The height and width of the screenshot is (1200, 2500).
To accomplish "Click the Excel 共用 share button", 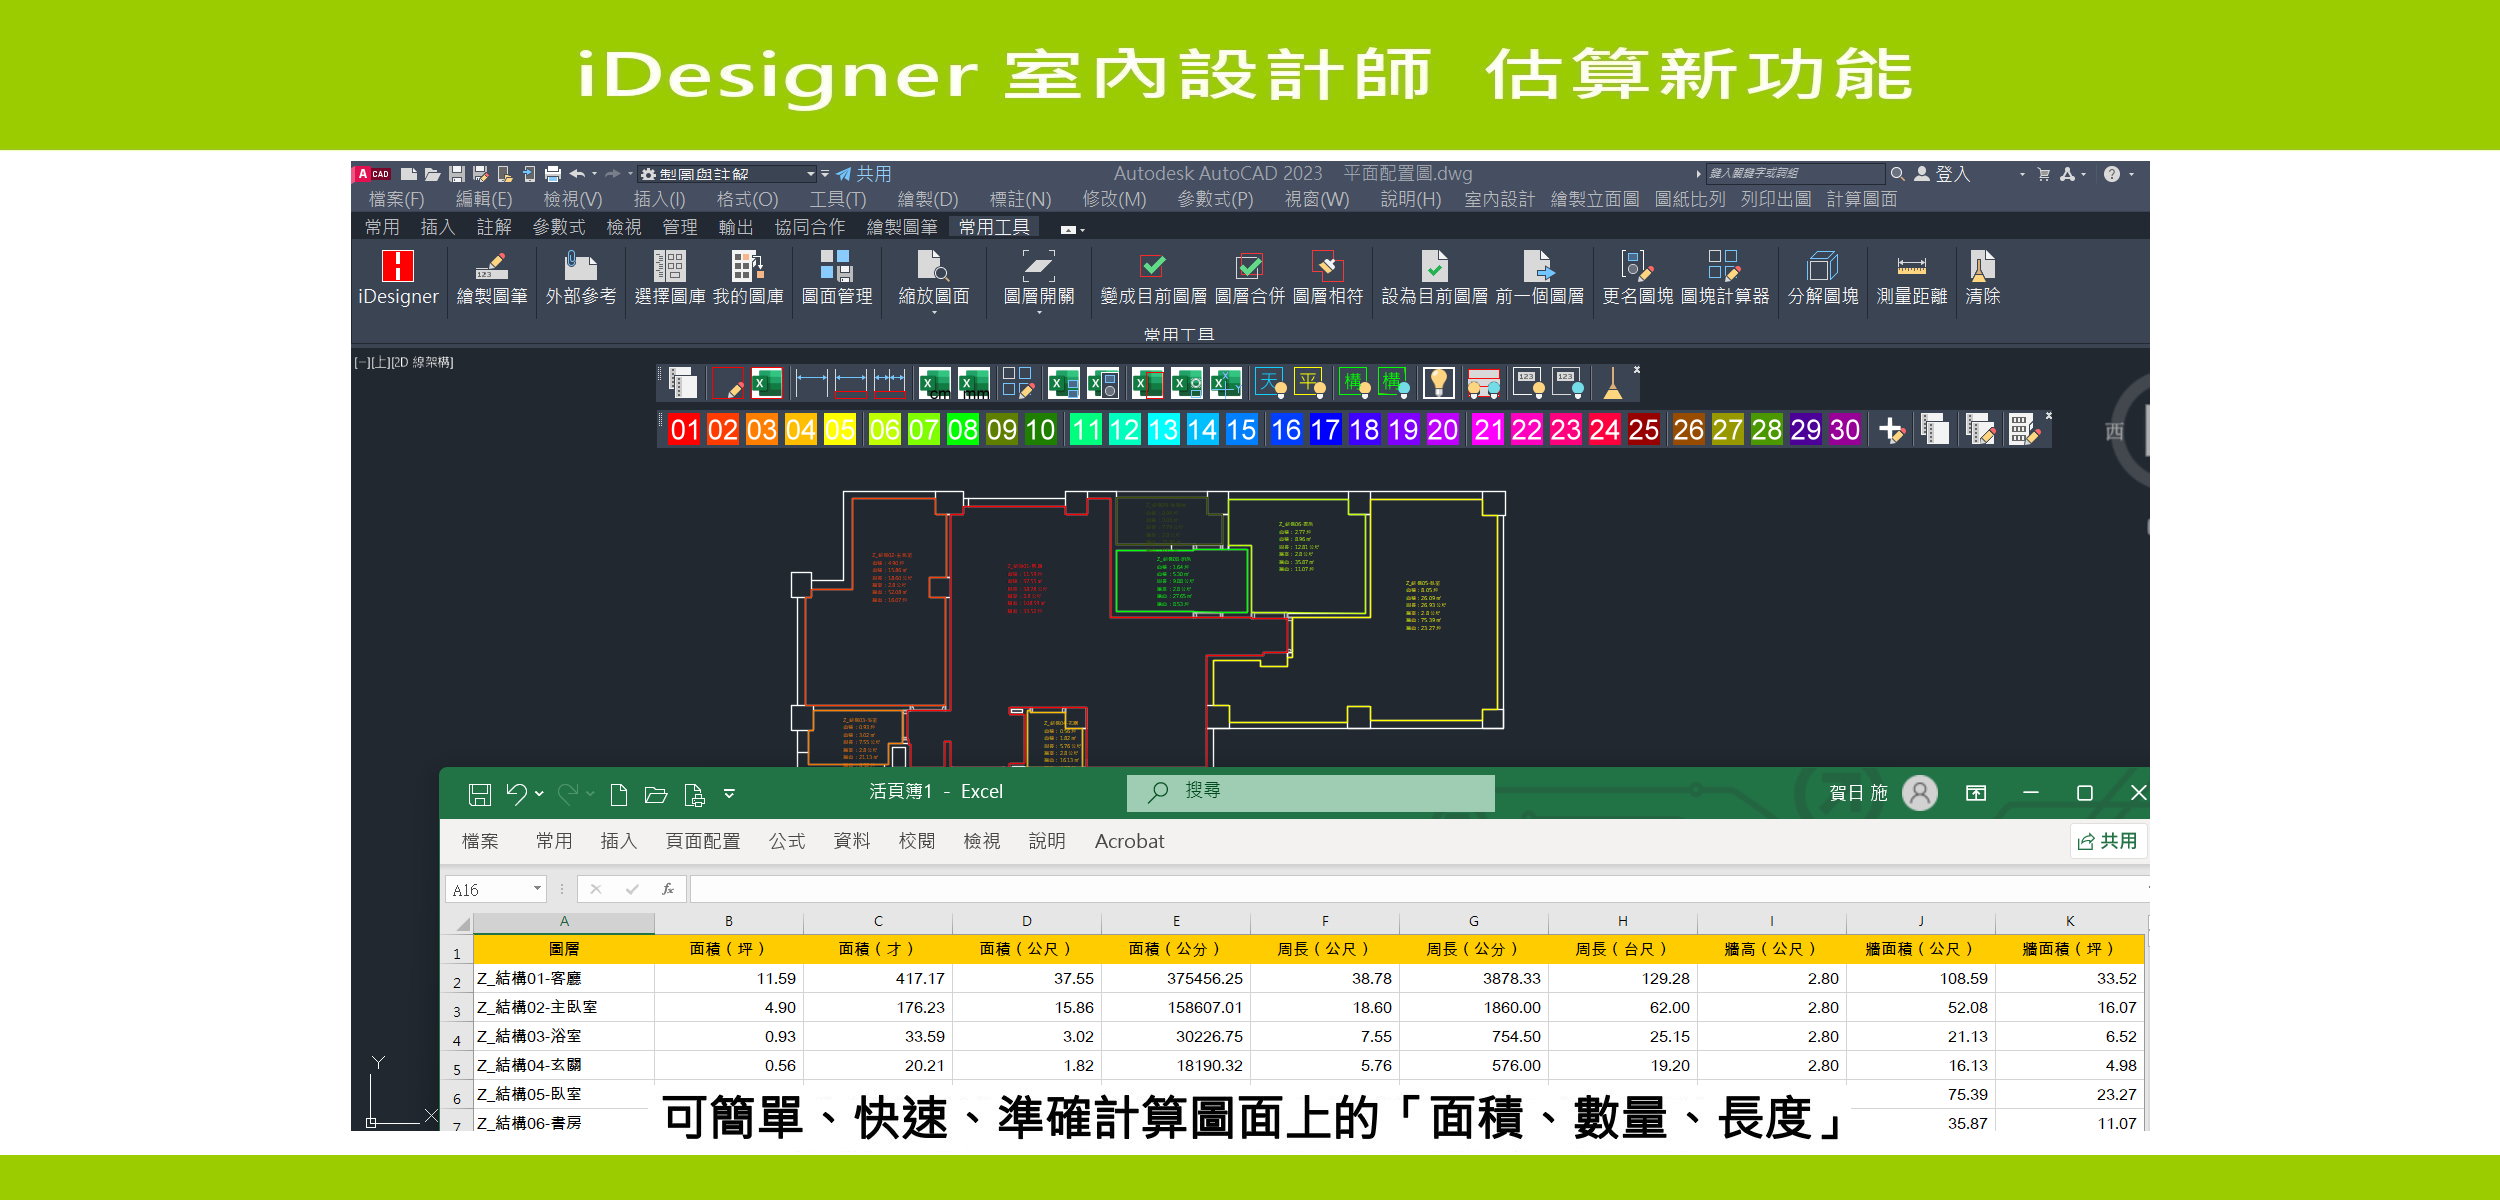I will (x=2107, y=841).
